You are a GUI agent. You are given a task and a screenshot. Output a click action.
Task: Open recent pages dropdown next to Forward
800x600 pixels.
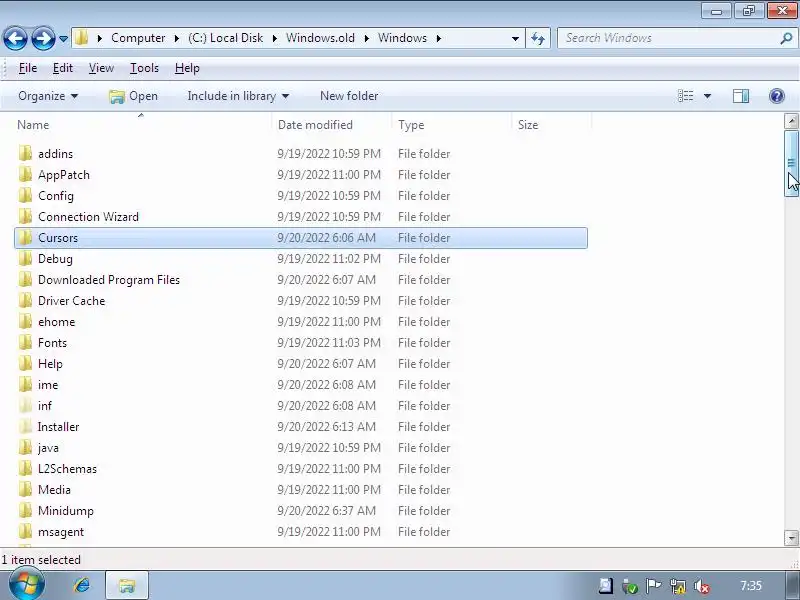[x=63, y=38]
